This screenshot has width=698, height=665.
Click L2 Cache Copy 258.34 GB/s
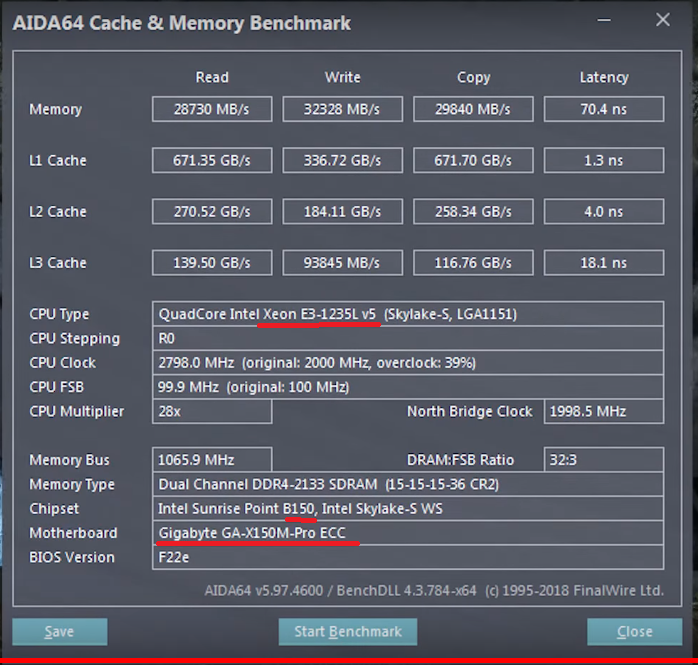coord(473,211)
